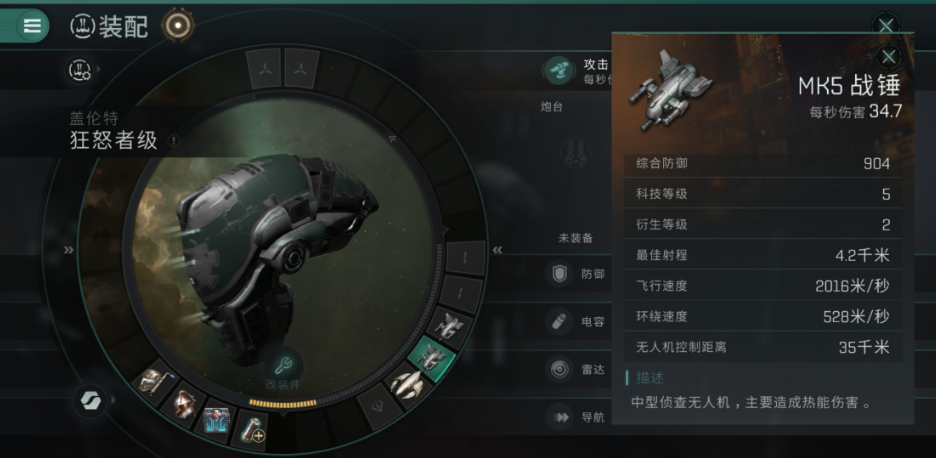Click the 导航 navigation icon
This screenshot has height=458, width=936.
tap(559, 417)
